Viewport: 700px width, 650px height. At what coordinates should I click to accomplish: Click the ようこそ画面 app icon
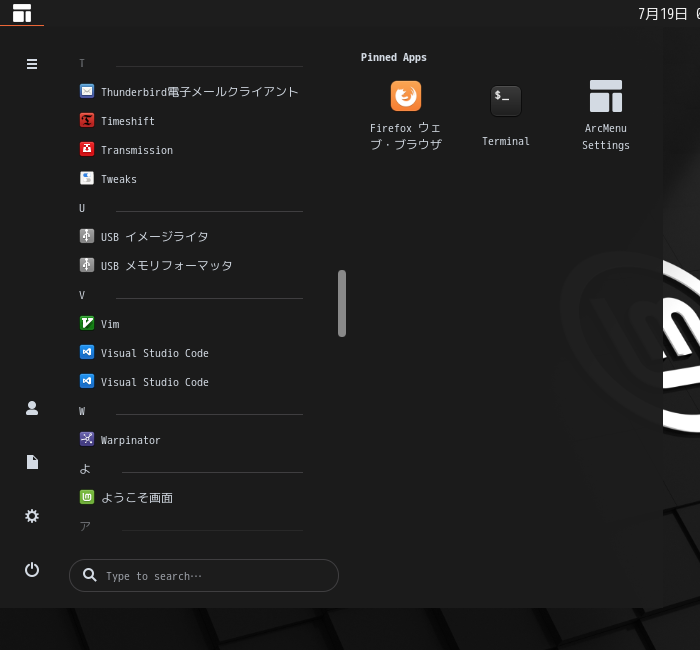pos(87,497)
